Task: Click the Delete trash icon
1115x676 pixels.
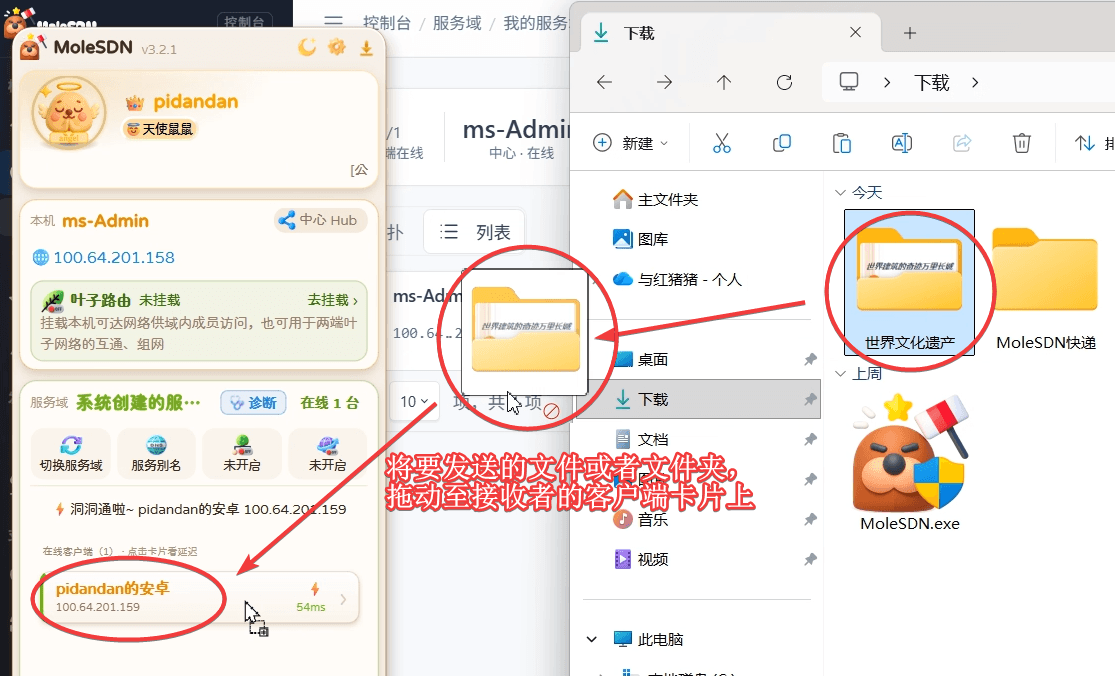Action: tap(1022, 143)
